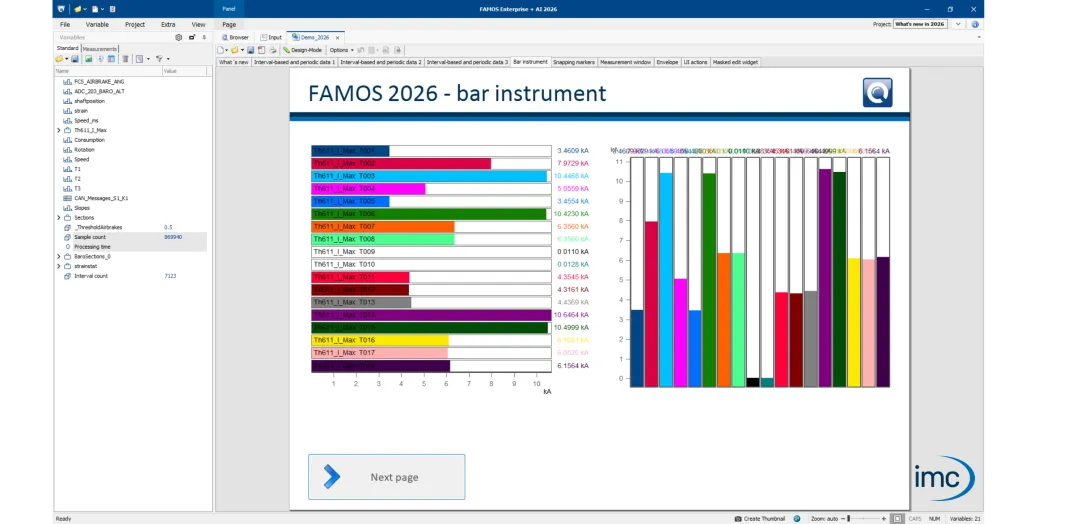The width and height of the screenshot is (1080, 524).
Task: Click the blue info icon near Project box
Action: 975,23
